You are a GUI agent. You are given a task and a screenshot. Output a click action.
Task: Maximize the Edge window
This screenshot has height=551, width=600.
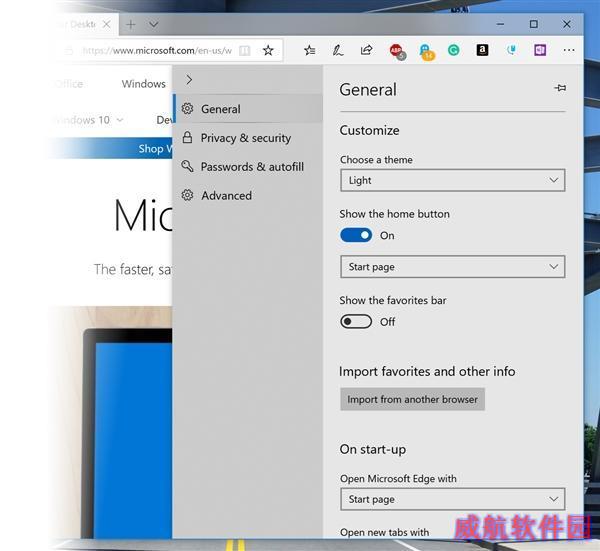[x=533, y=24]
